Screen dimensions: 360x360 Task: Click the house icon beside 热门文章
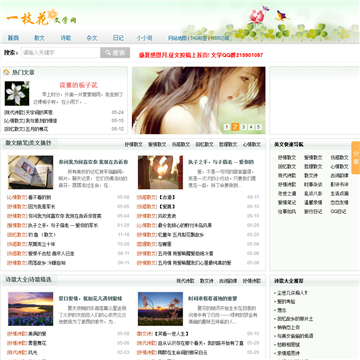6,72
